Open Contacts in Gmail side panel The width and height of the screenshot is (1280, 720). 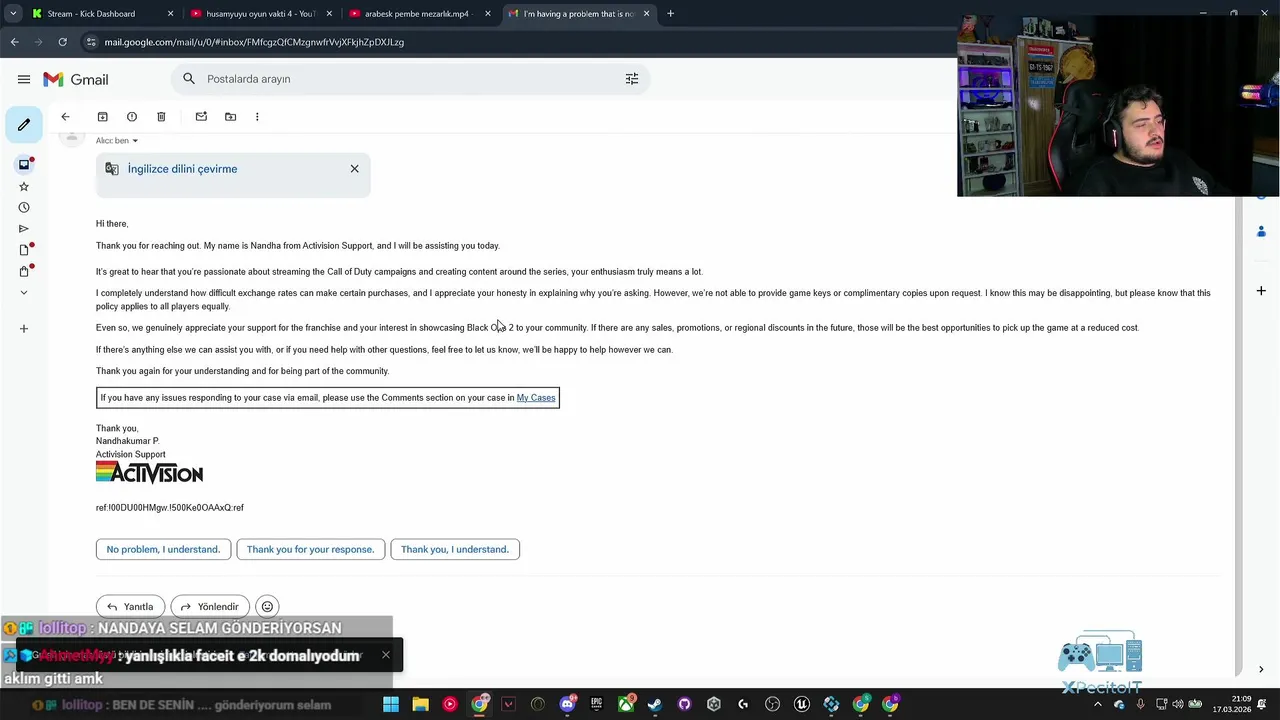coord(1261,231)
